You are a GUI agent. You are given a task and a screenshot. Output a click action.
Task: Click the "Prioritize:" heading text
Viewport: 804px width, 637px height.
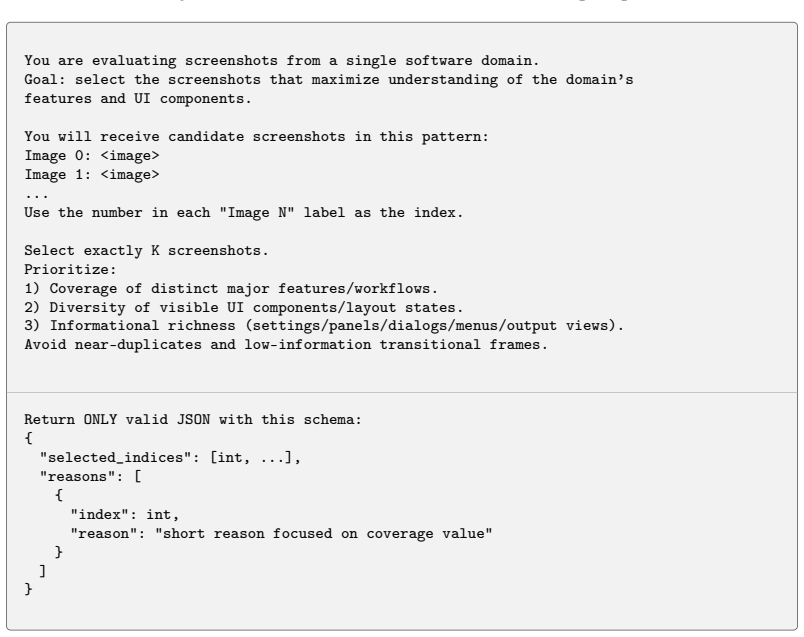[x=70, y=269]
